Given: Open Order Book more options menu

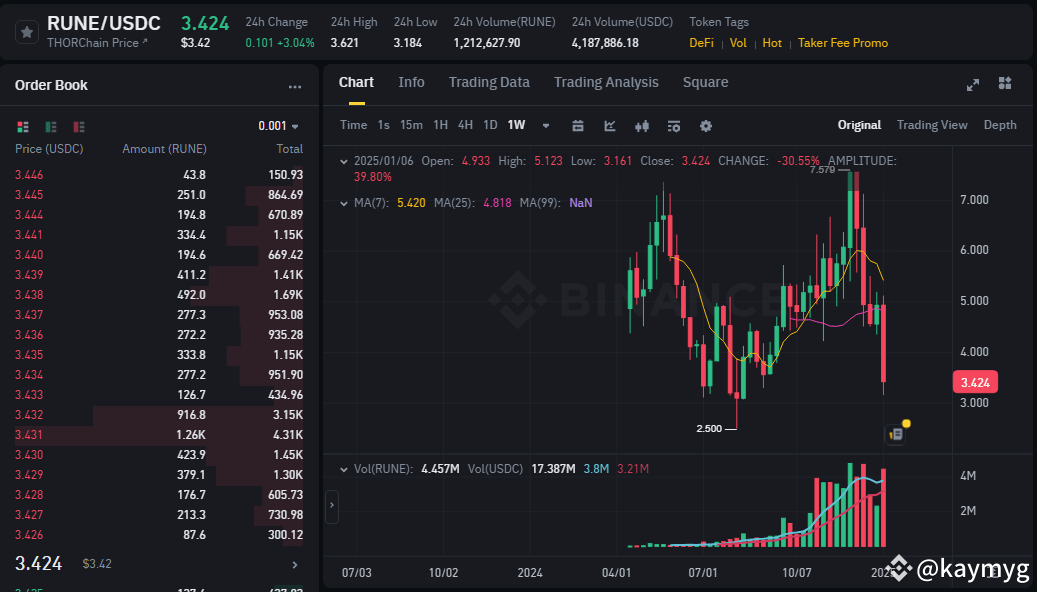Looking at the screenshot, I should coord(295,87).
